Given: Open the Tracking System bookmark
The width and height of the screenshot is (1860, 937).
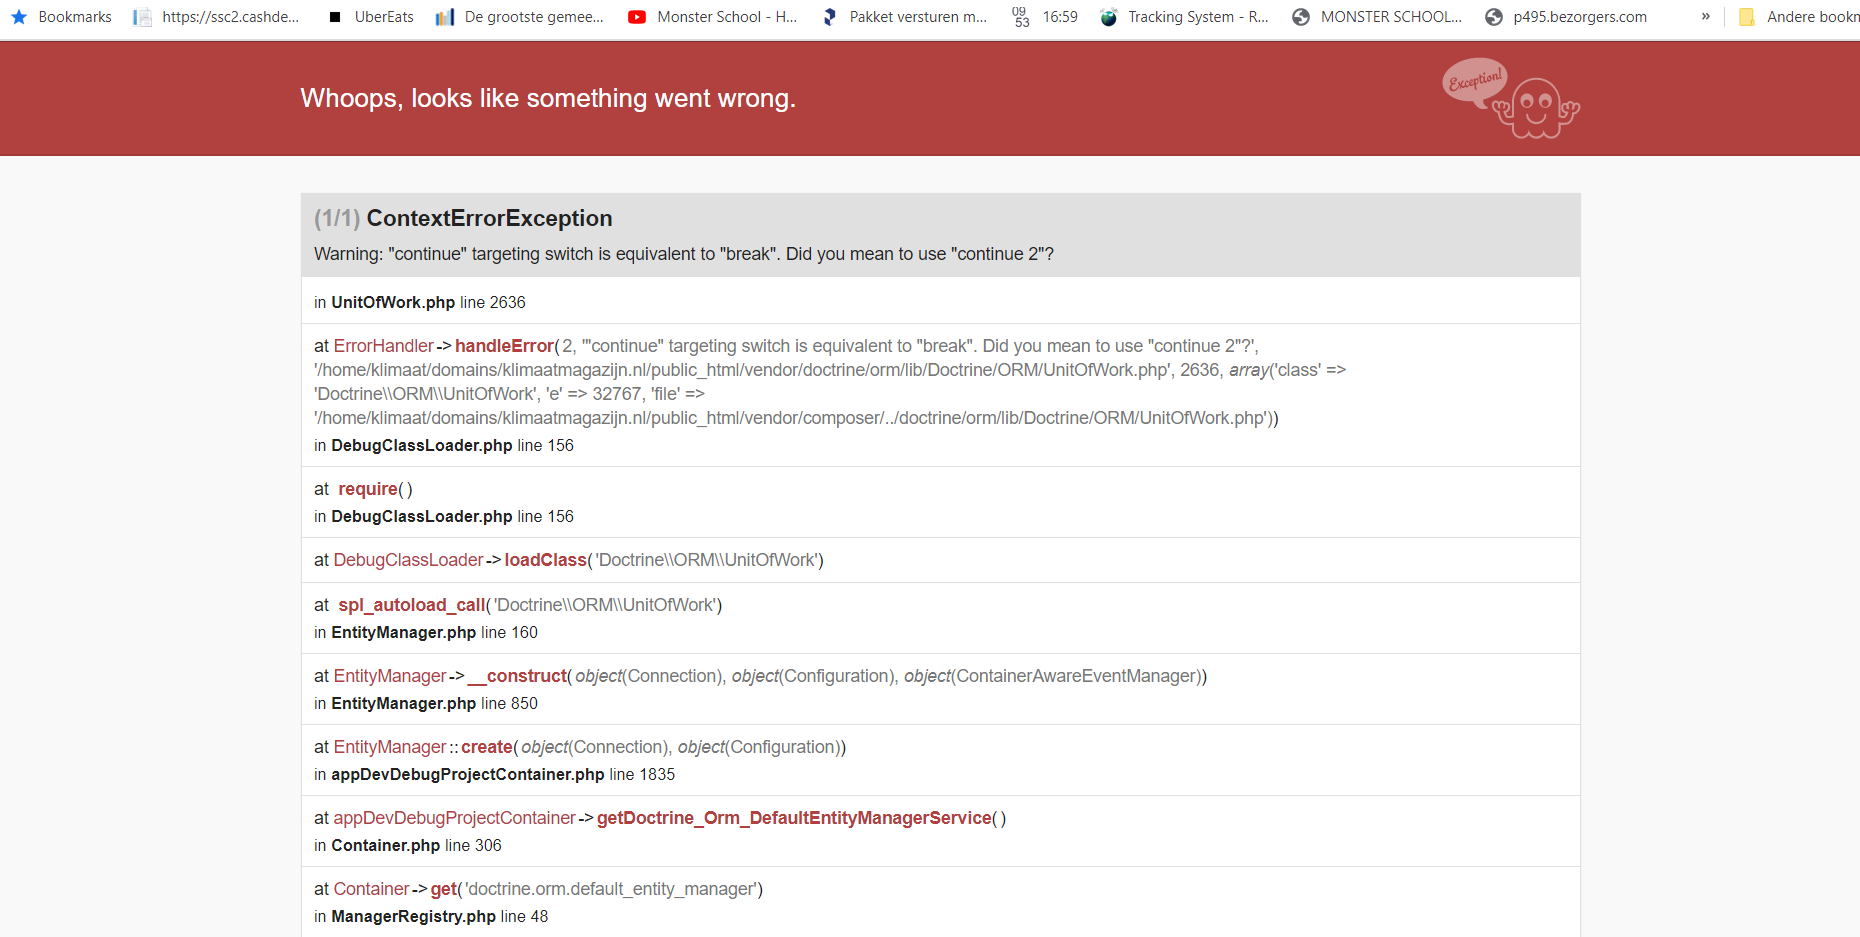Looking at the screenshot, I should 1184,17.
